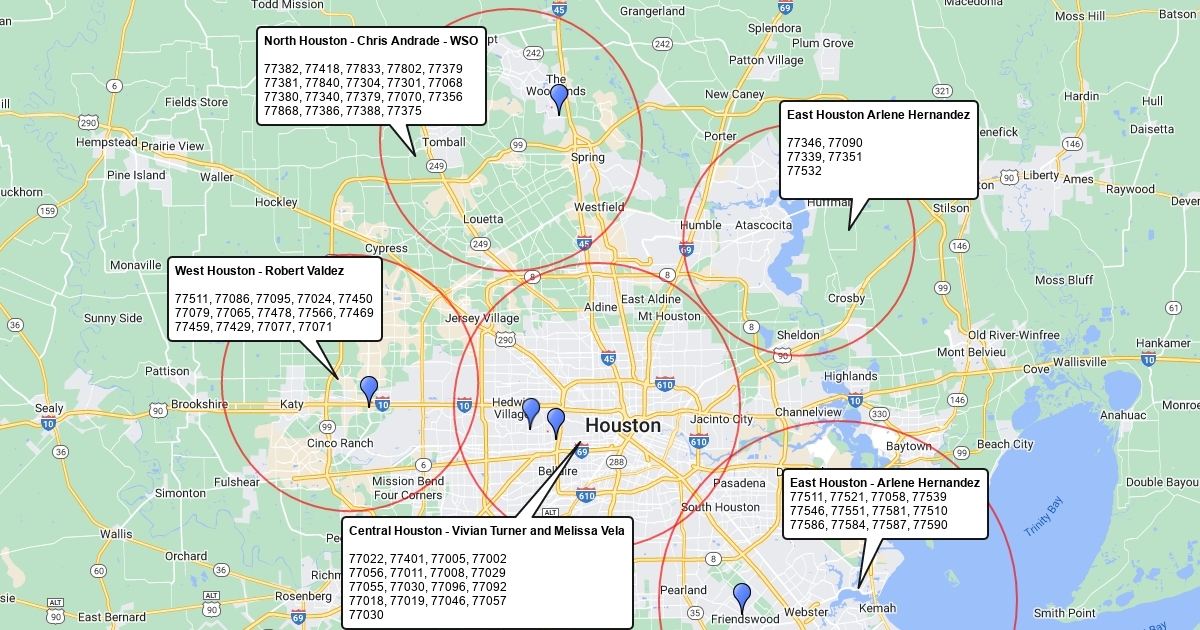Select the blue pin east of Katy
Screen dimensions: 1200x630
[369, 389]
